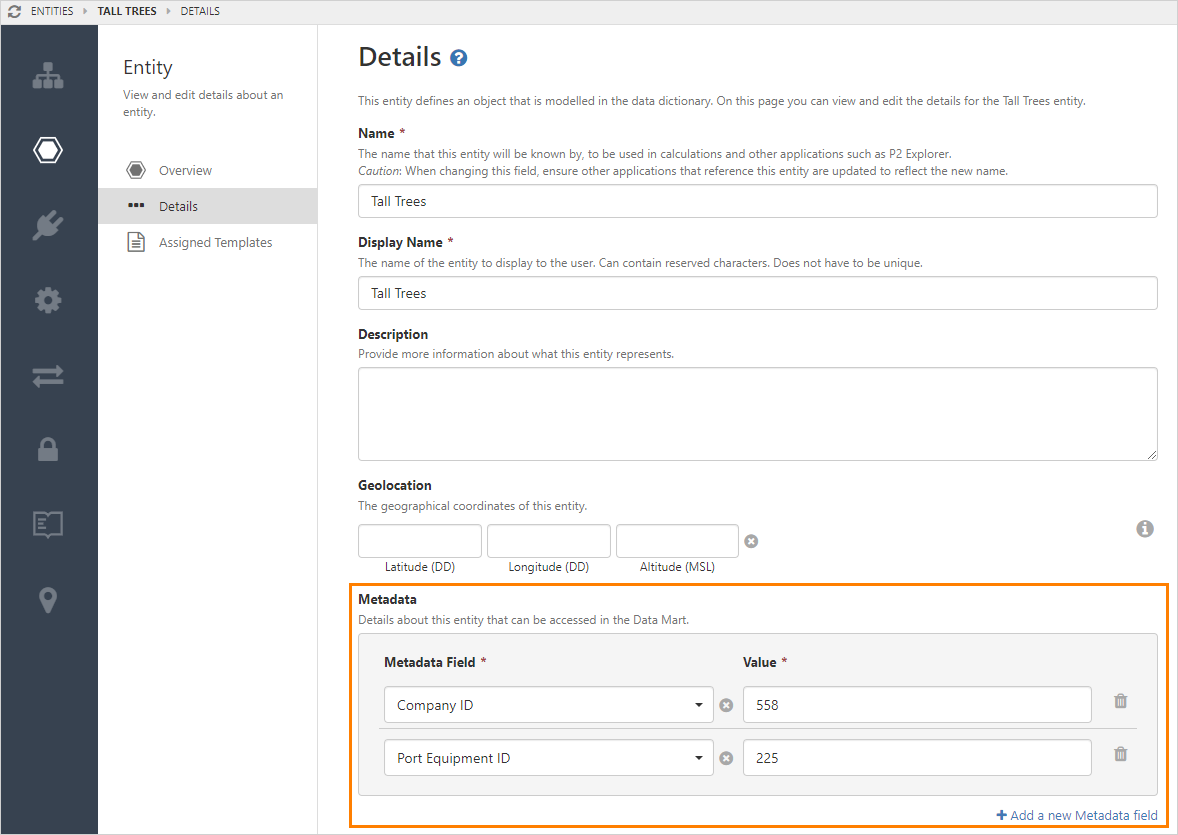Expand the Company ID metadata field dropdown
The width and height of the screenshot is (1178, 835).
698,705
